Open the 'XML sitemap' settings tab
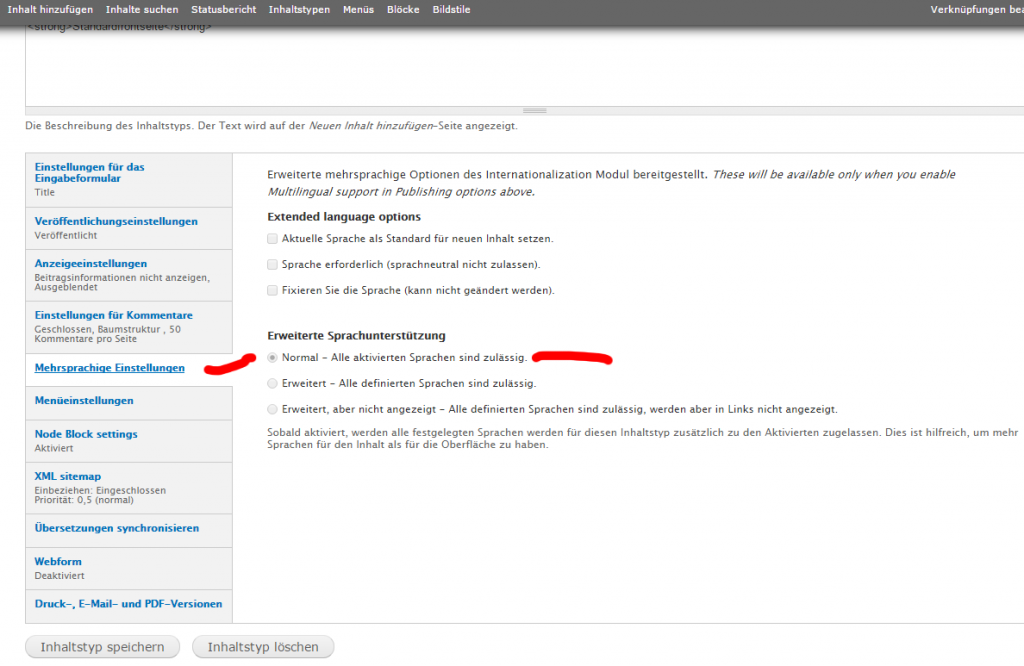 pos(68,476)
